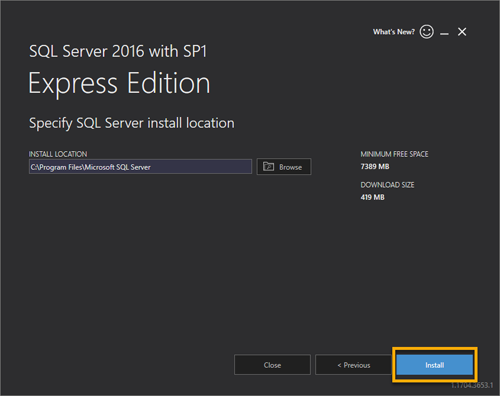Image resolution: width=500 pixels, height=396 pixels.
Task: Go back with the Previous button
Action: click(x=354, y=365)
